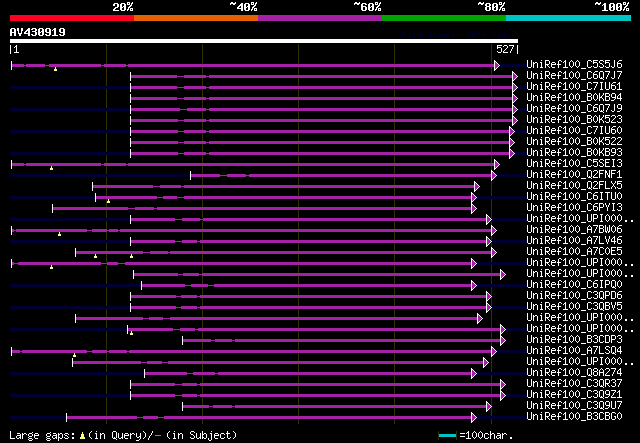The height and width of the screenshot is (443, 640).
Task: Click the yellow gap marker under UniRef100_C6ITU0 bar
Action: coord(108,201)
